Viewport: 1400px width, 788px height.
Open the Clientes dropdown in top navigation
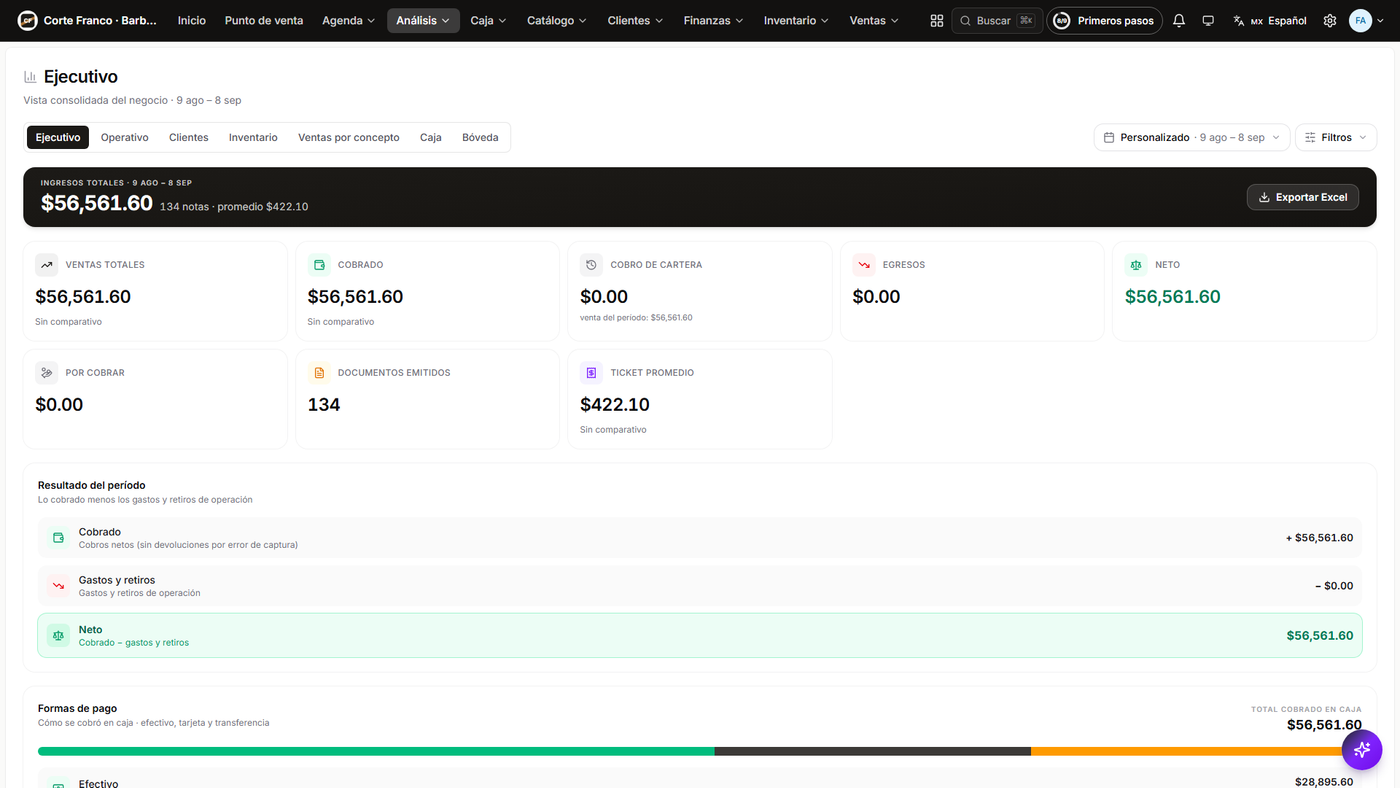tap(636, 21)
